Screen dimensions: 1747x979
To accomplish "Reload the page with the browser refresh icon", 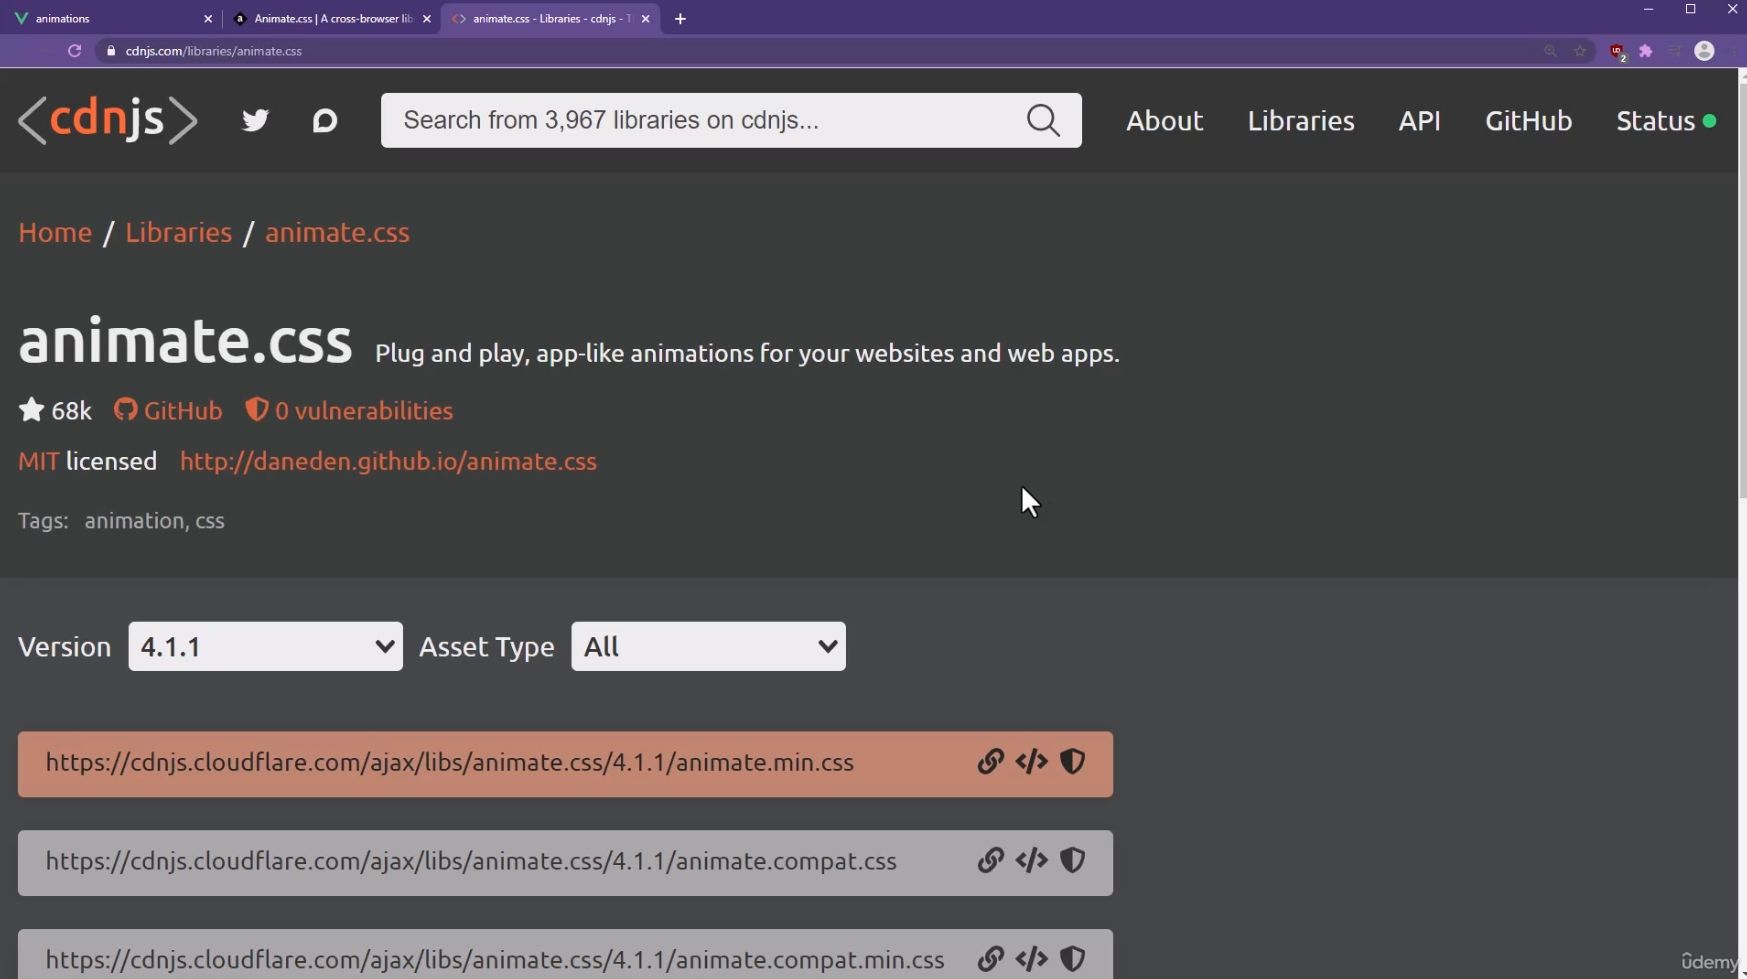I will coord(74,51).
